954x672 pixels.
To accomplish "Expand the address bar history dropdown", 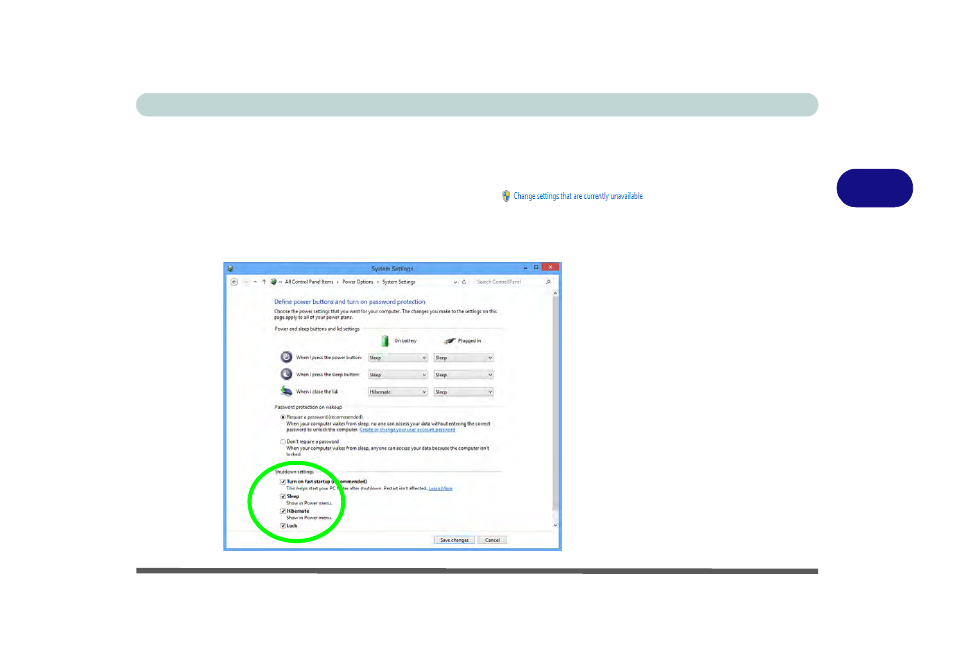I will pyautogui.click(x=455, y=282).
